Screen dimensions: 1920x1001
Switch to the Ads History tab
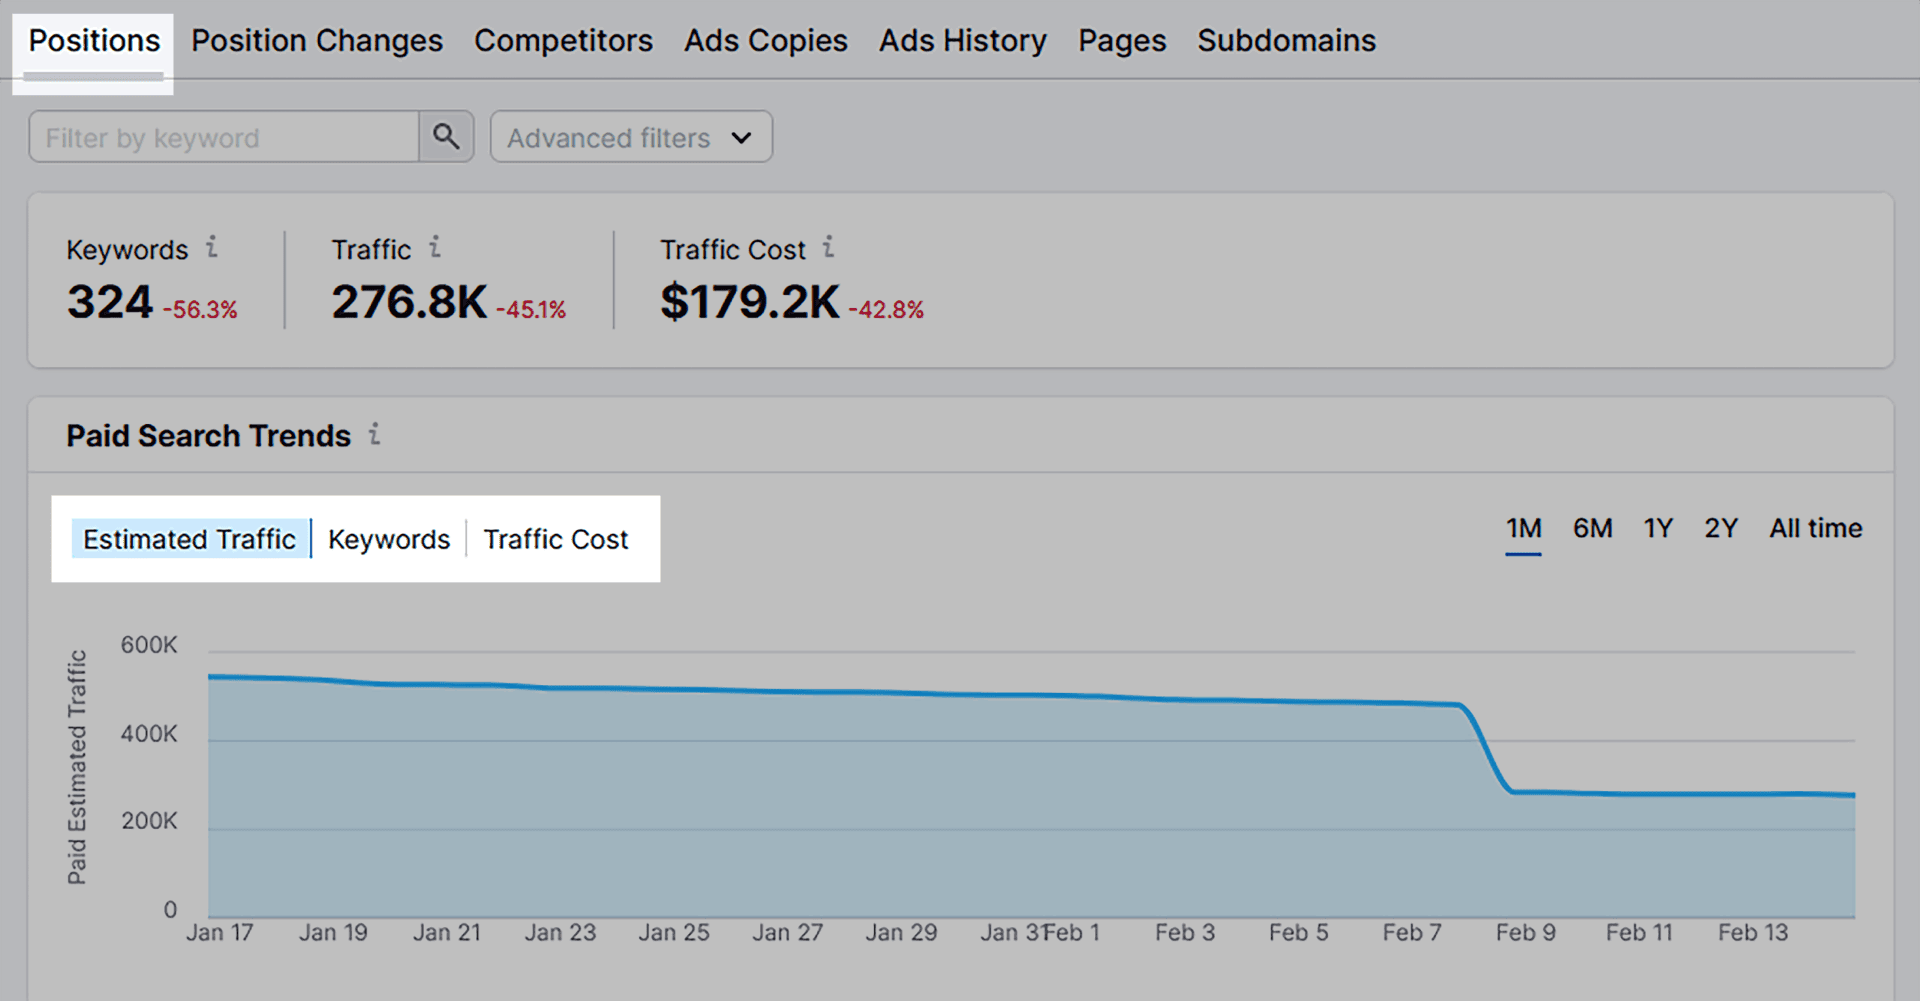[962, 41]
